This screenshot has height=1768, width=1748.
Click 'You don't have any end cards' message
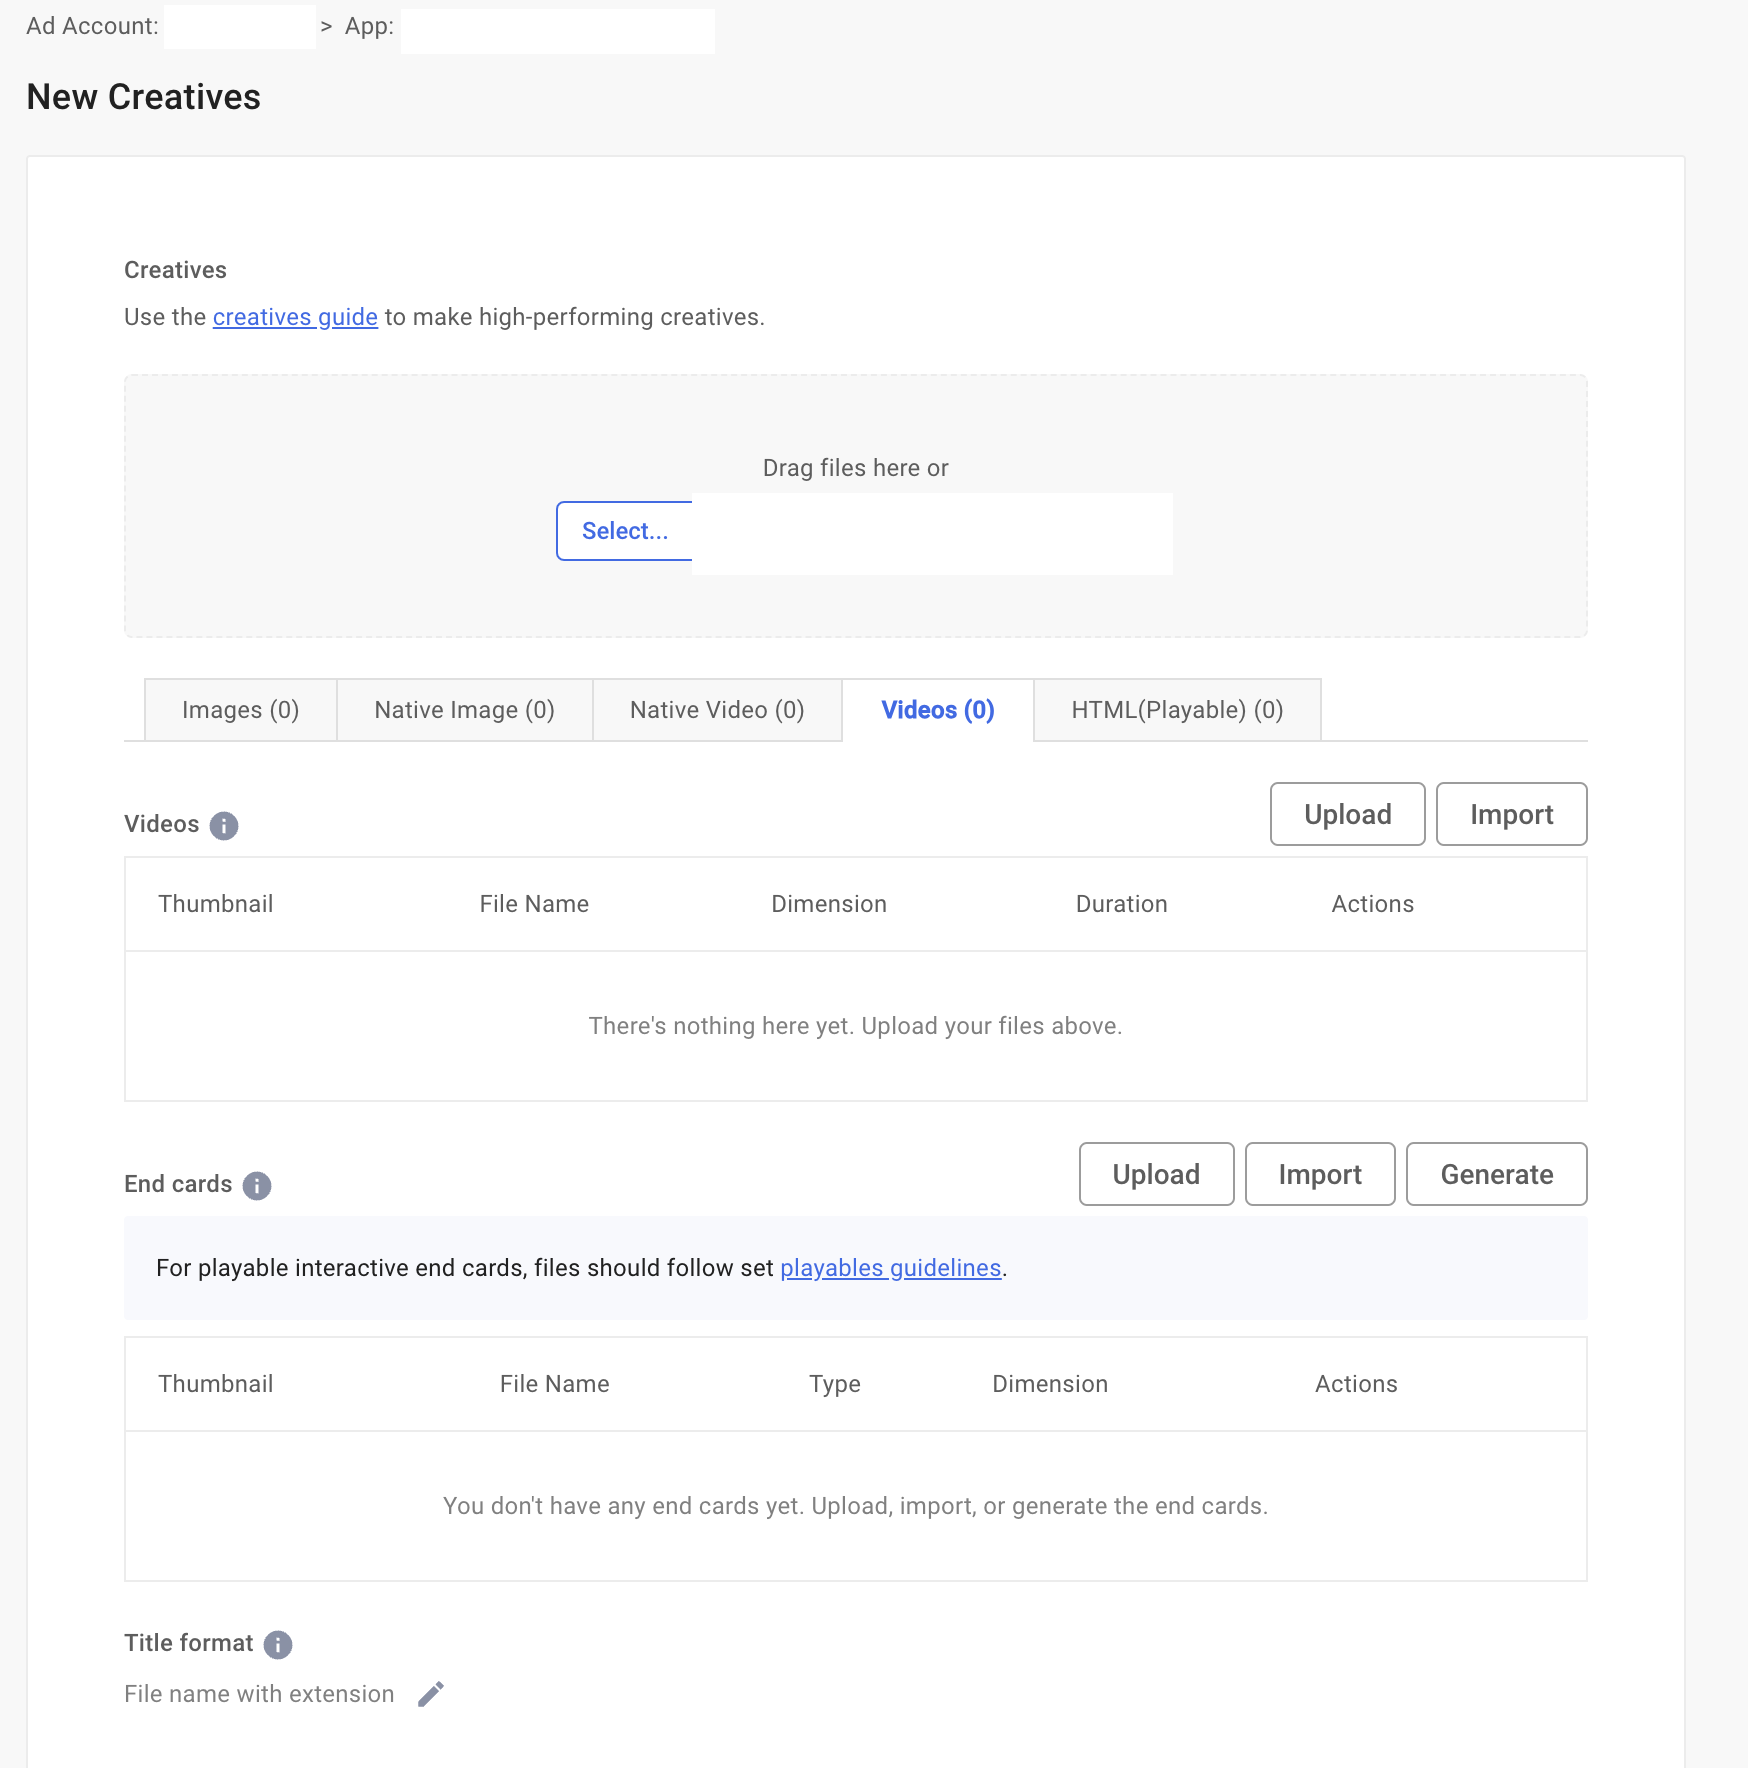pos(856,1506)
